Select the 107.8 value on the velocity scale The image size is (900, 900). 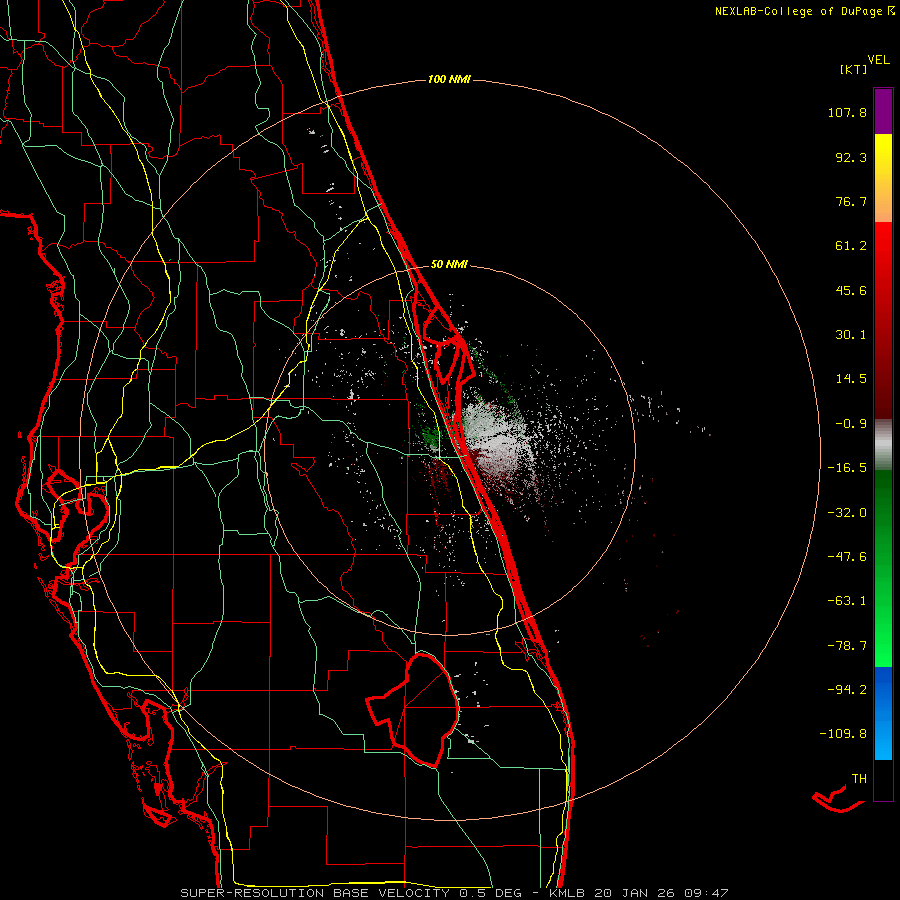847,112
